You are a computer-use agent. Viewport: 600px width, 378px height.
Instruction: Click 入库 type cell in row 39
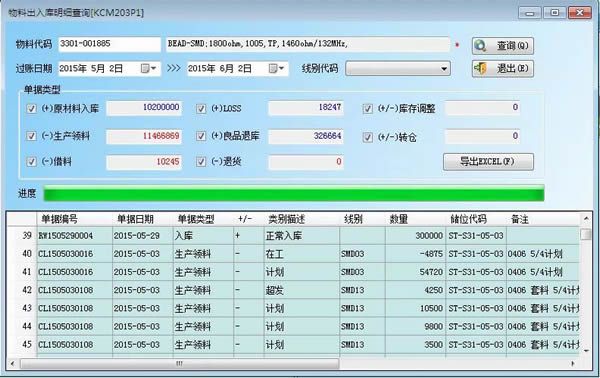click(203, 236)
